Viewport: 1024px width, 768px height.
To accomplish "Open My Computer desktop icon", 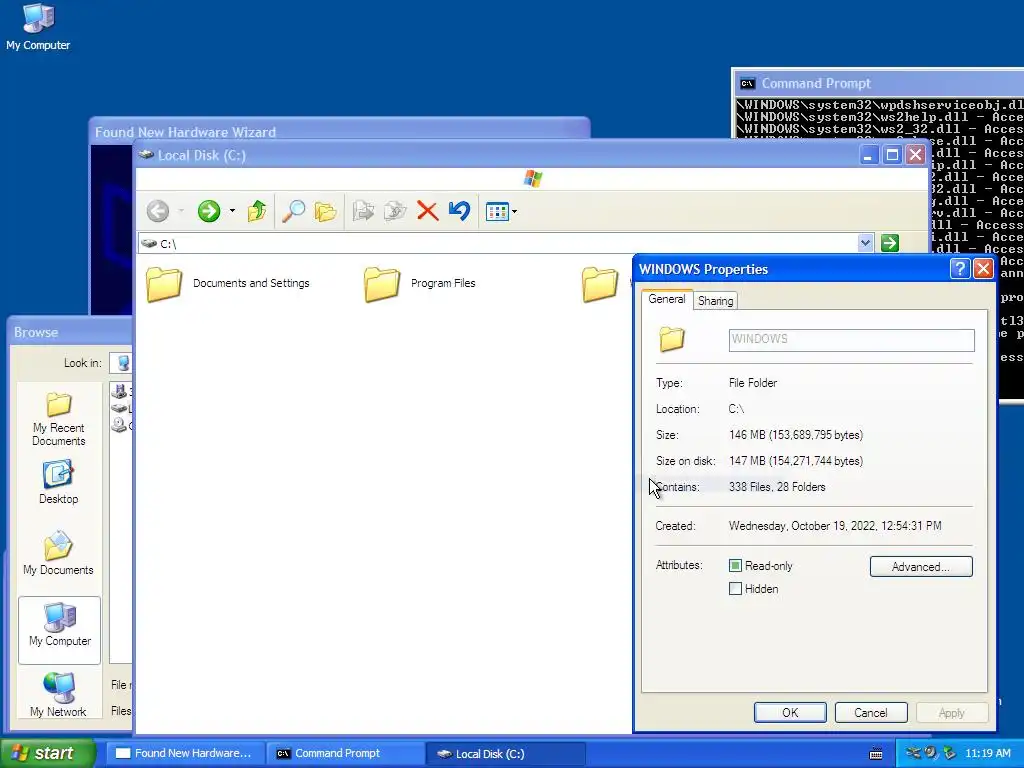I will 38,27.
